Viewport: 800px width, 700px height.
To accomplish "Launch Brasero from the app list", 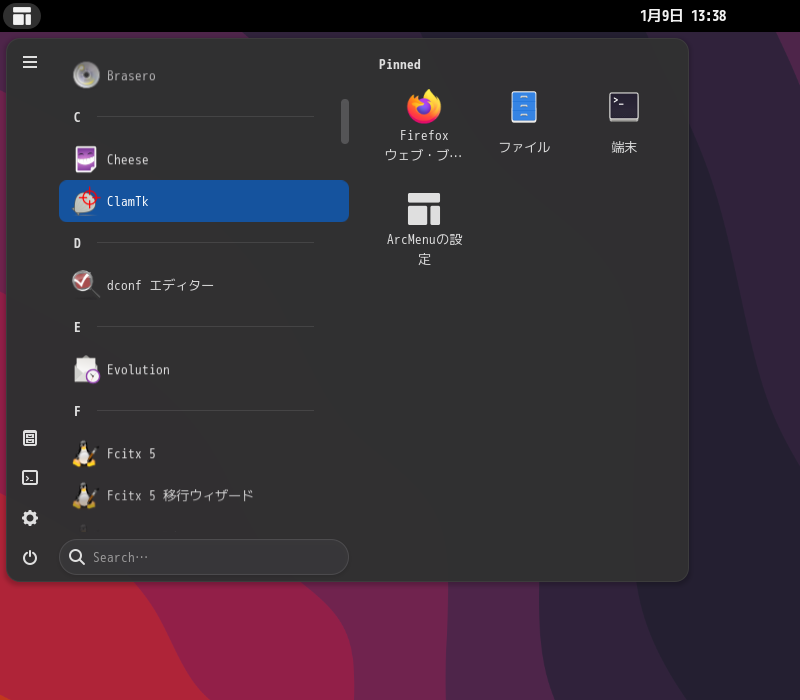I will click(x=204, y=76).
